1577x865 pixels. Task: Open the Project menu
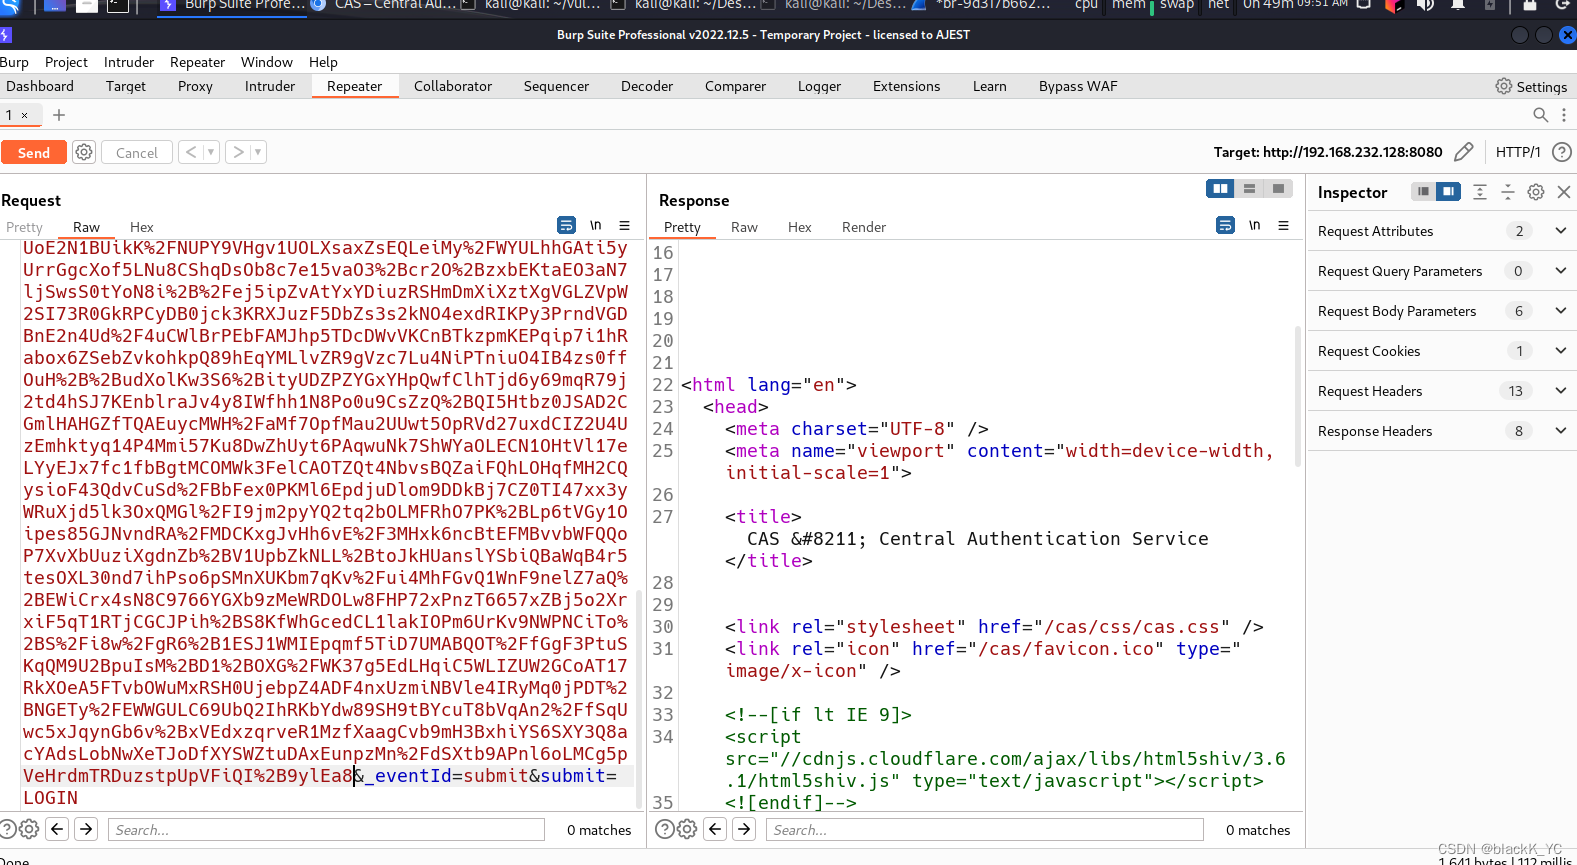pos(66,62)
